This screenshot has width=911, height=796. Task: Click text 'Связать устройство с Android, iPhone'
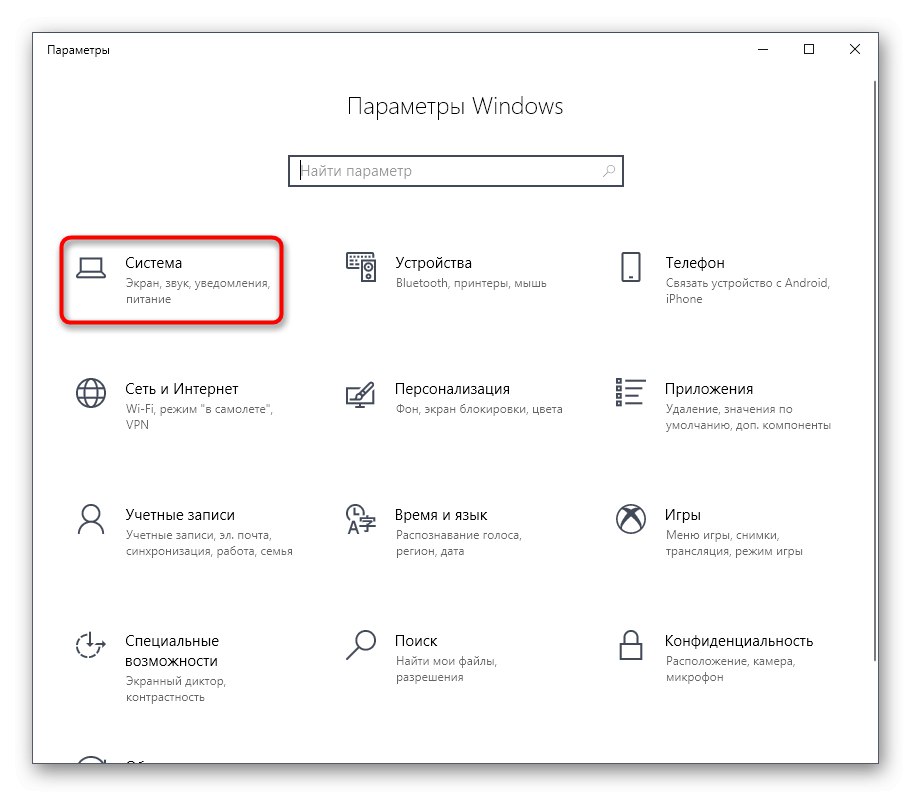[748, 291]
